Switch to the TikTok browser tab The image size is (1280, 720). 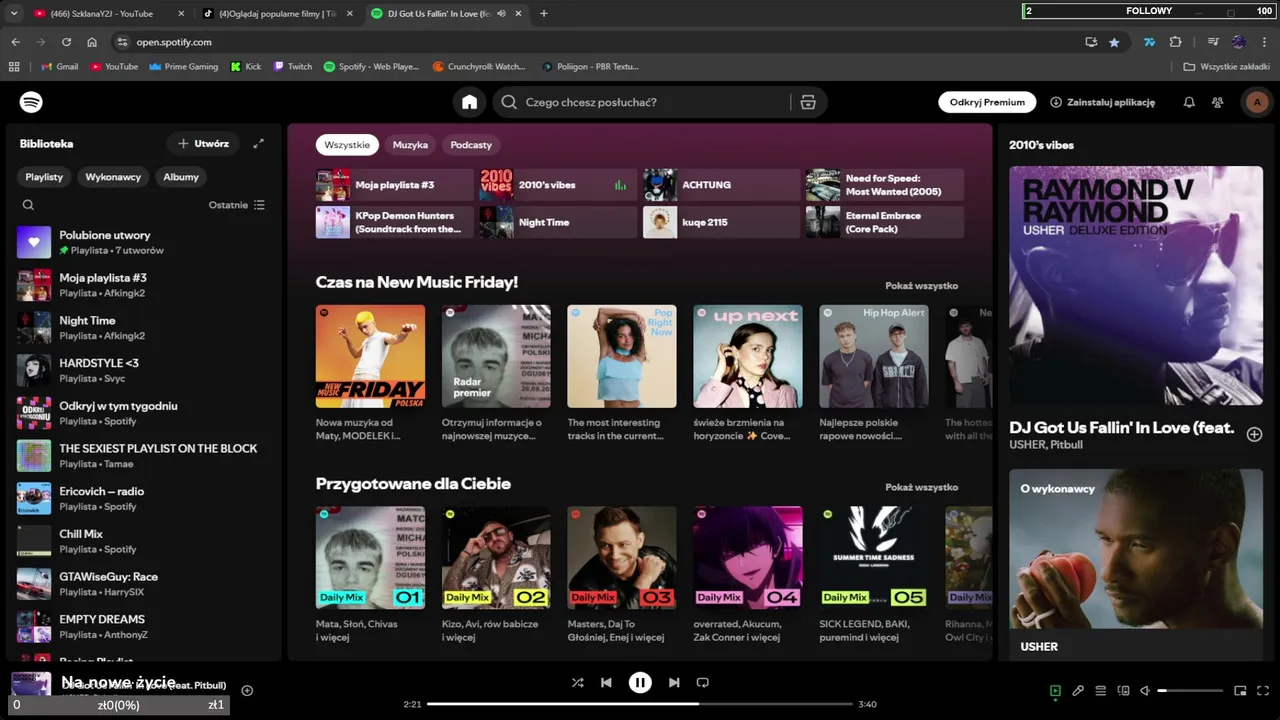pyautogui.click(x=275, y=14)
